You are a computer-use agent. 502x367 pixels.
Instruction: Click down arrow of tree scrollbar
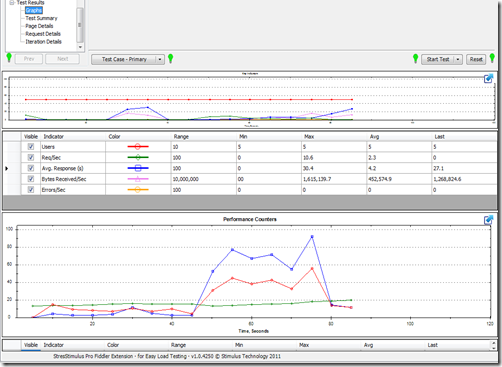80,47
